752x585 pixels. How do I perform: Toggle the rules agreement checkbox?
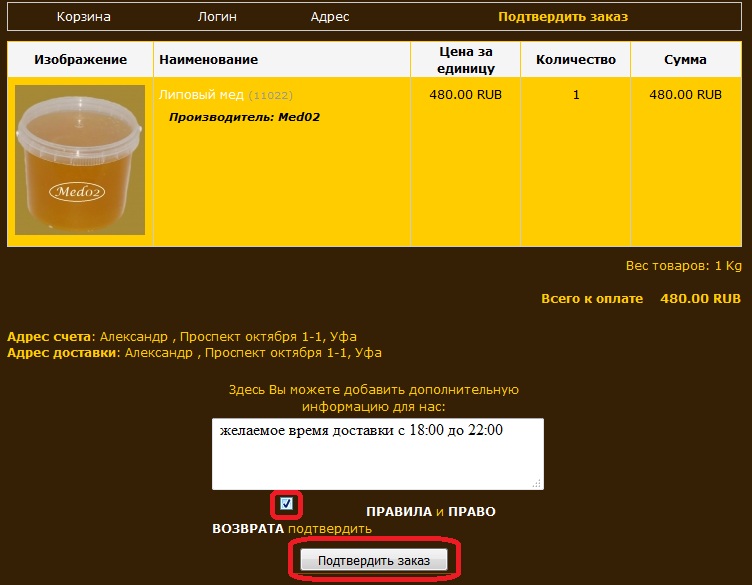click(x=286, y=504)
